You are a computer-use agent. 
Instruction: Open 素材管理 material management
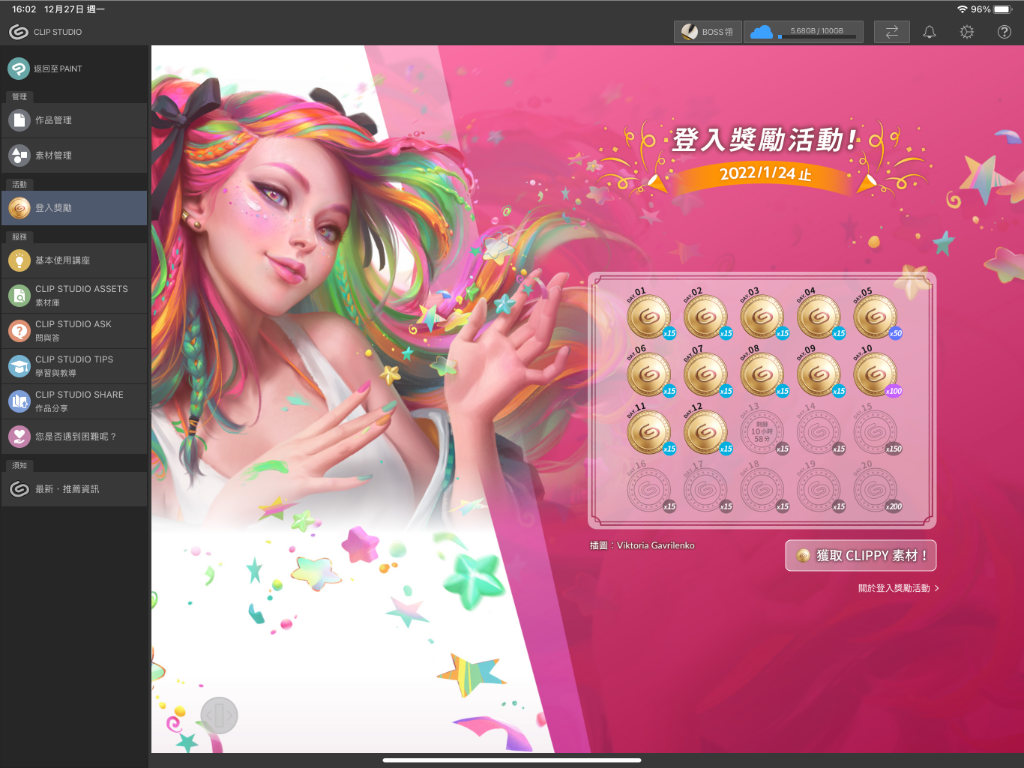click(x=74, y=155)
